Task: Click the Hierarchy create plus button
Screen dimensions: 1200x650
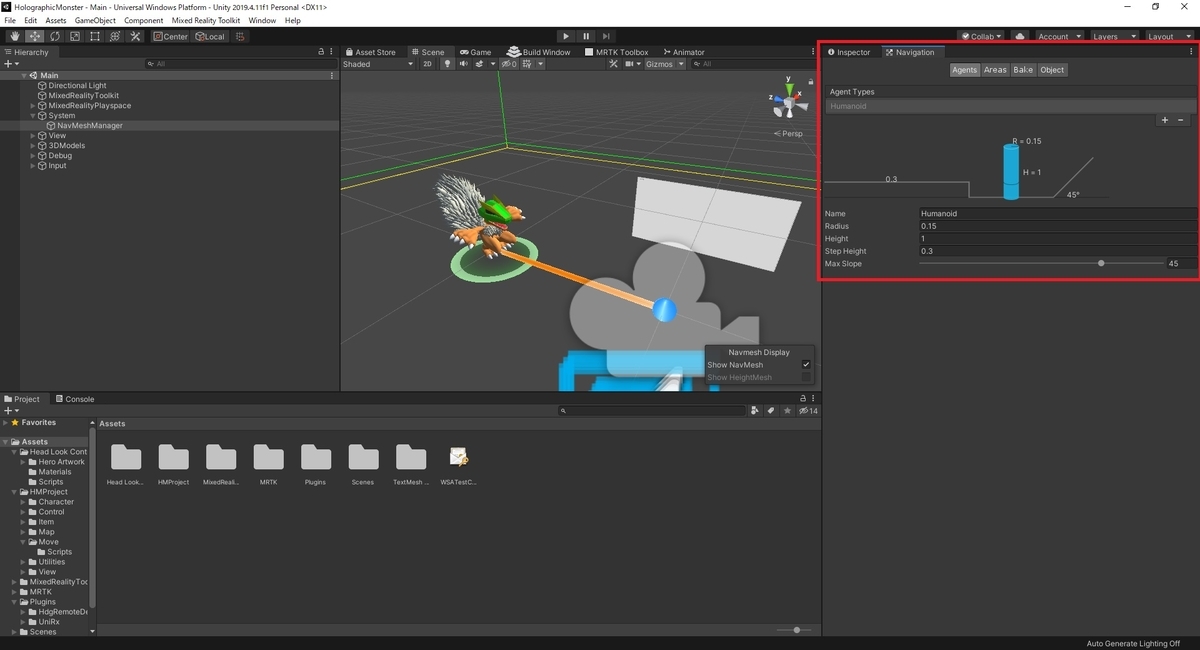Action: pyautogui.click(x=10, y=64)
